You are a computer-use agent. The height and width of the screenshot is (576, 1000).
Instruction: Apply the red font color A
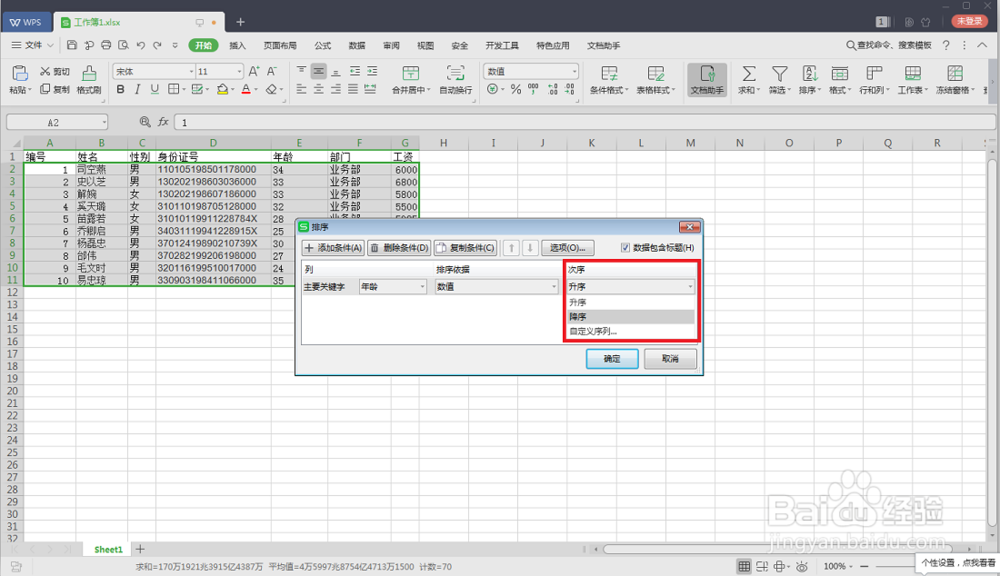tap(246, 89)
